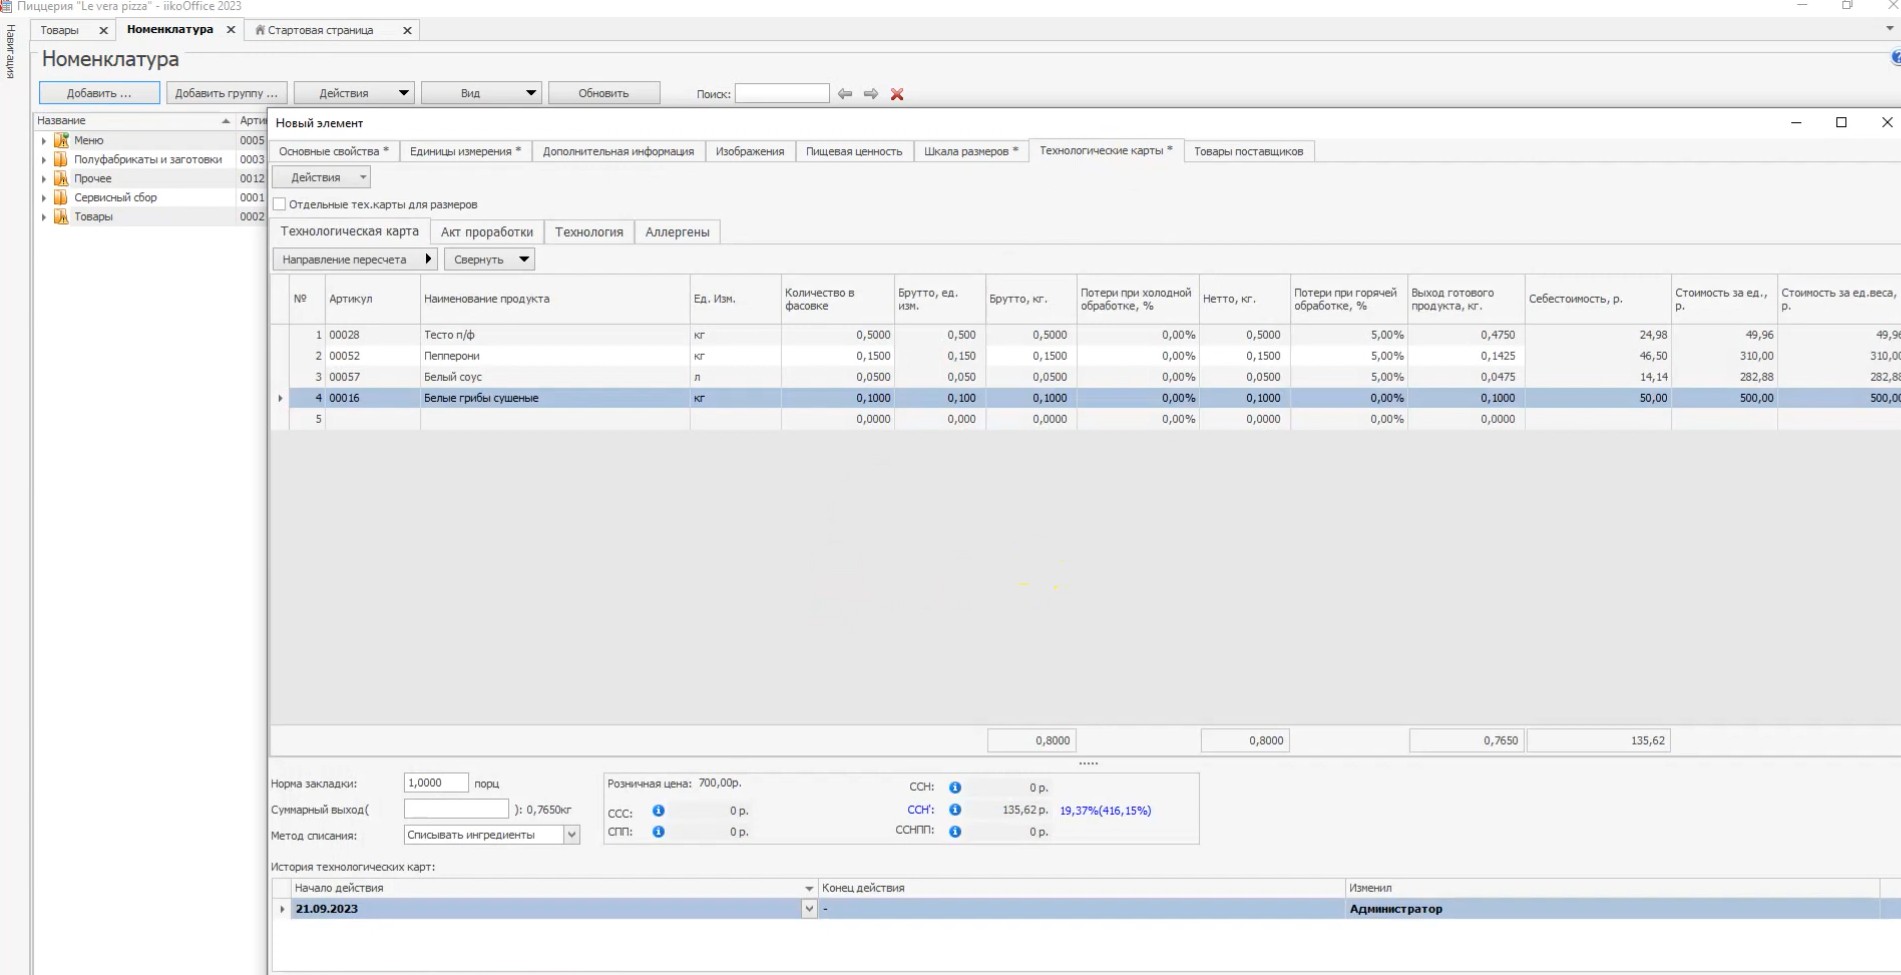
Task: Close the Стартовая страница tab
Action: [x=407, y=30]
